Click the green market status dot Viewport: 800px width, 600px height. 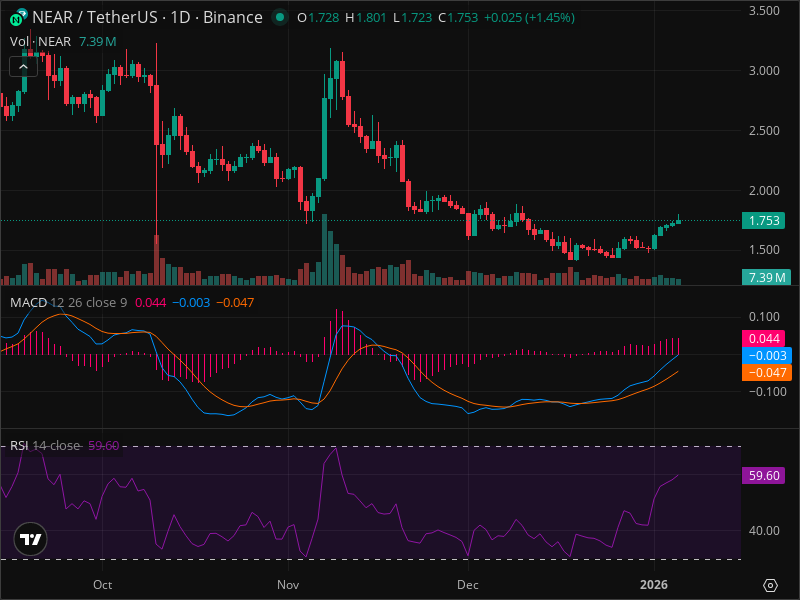(x=279, y=17)
